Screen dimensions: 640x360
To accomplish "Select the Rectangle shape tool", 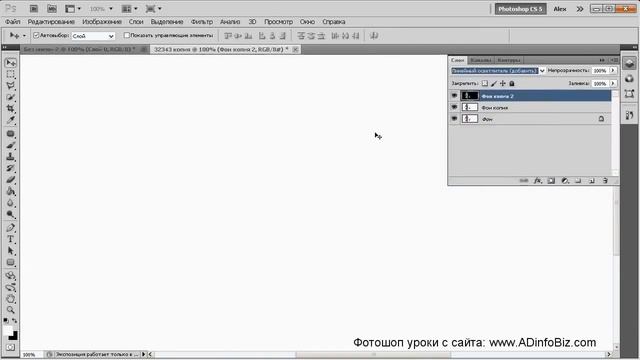I will click(11, 262).
